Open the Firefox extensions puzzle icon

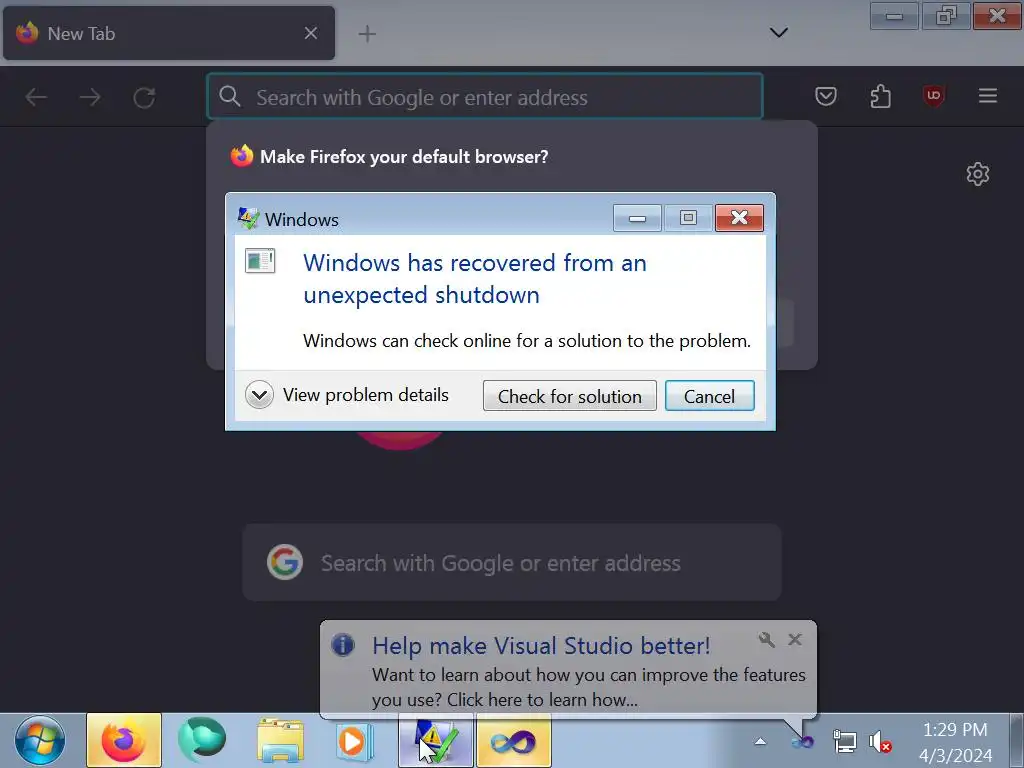coord(880,97)
